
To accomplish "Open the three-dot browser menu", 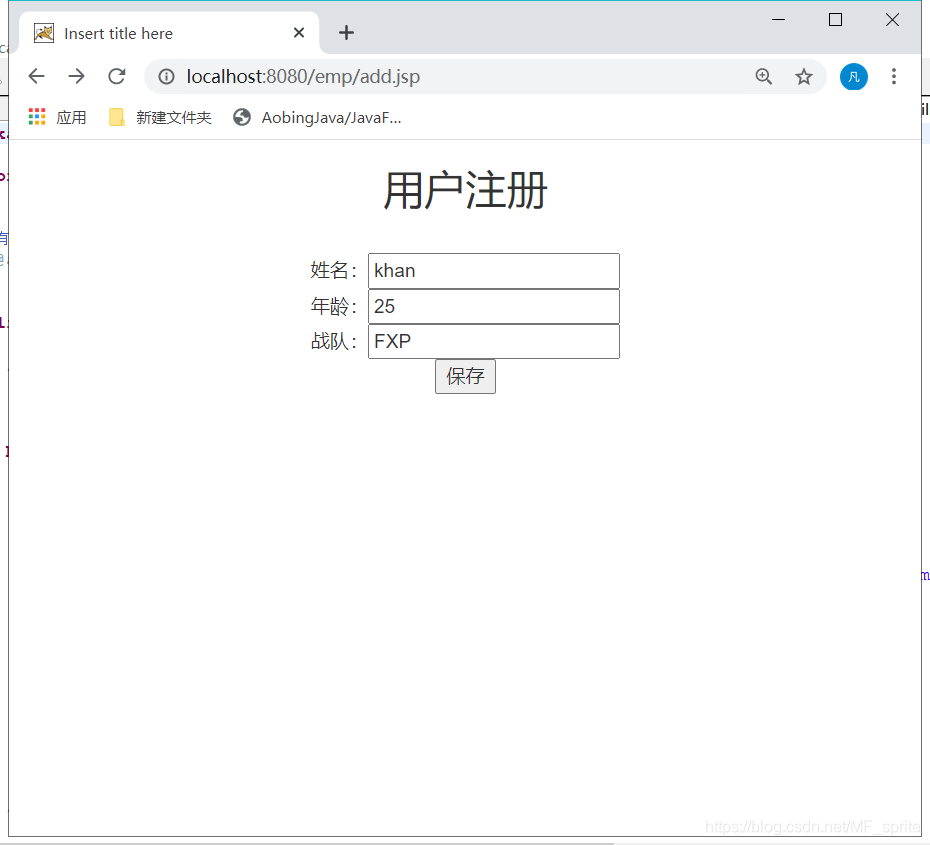I will click(x=893, y=76).
